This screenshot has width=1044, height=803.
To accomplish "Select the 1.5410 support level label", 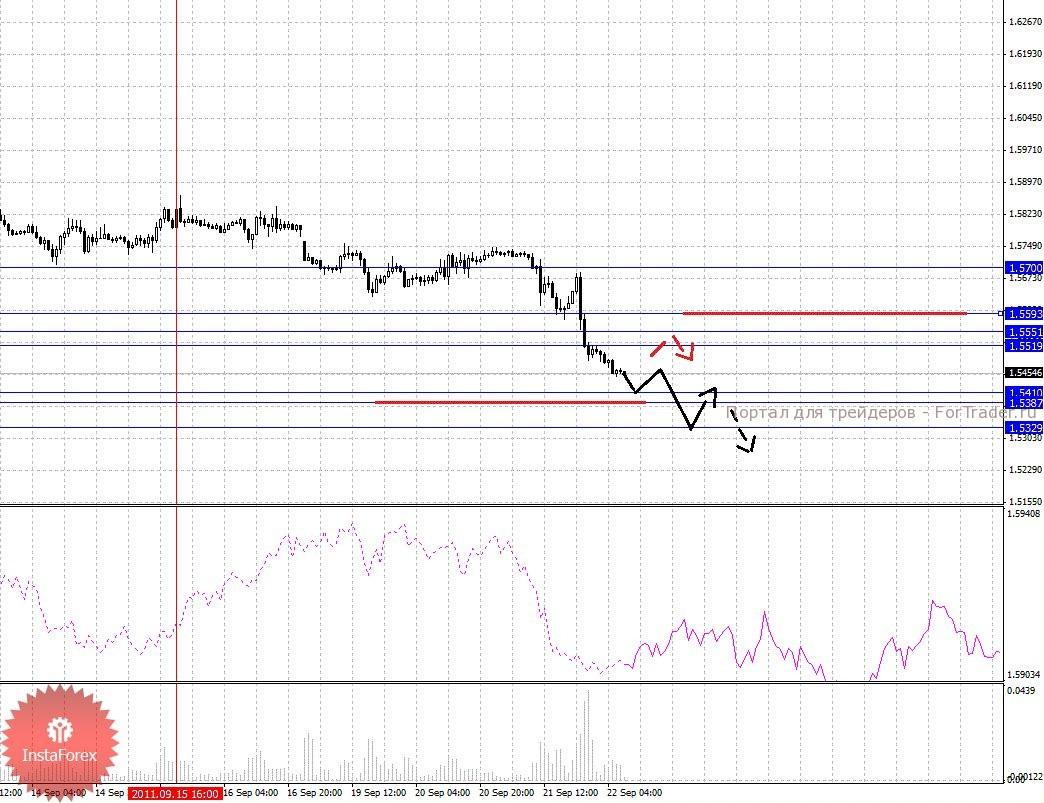I will (x=1024, y=393).
